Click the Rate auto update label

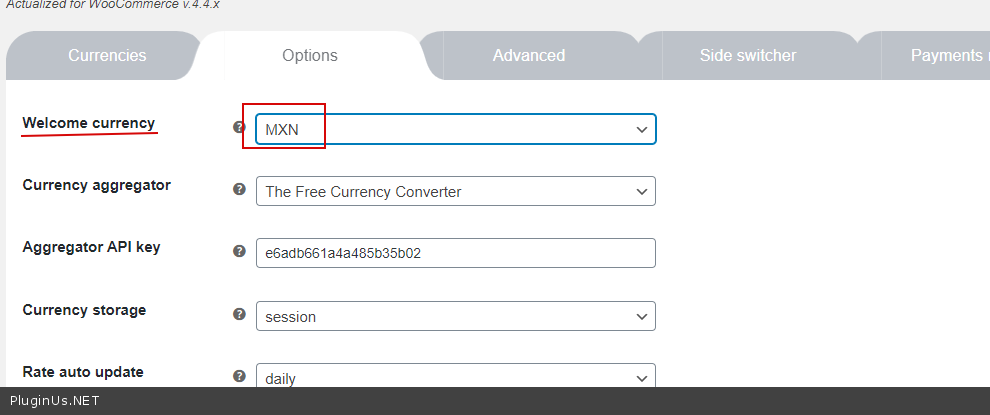pyautogui.click(x=83, y=372)
